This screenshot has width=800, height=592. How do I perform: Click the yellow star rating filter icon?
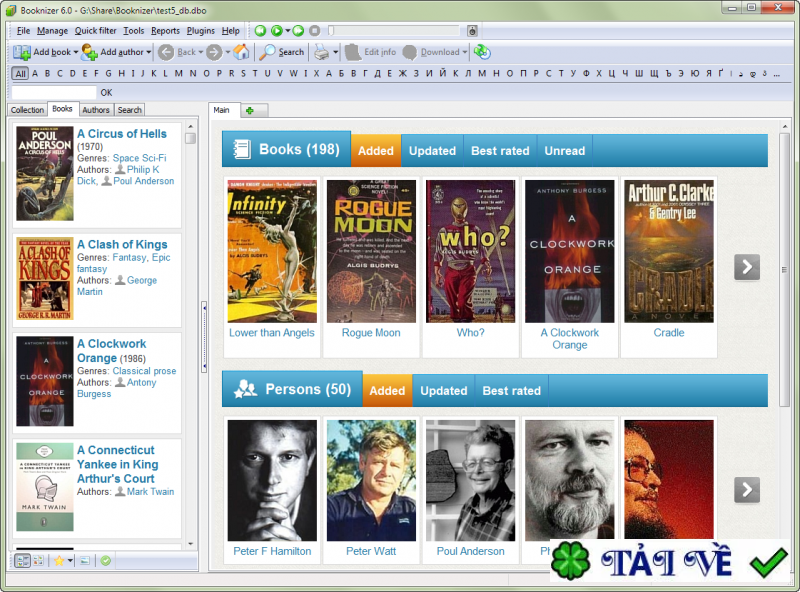coord(60,561)
